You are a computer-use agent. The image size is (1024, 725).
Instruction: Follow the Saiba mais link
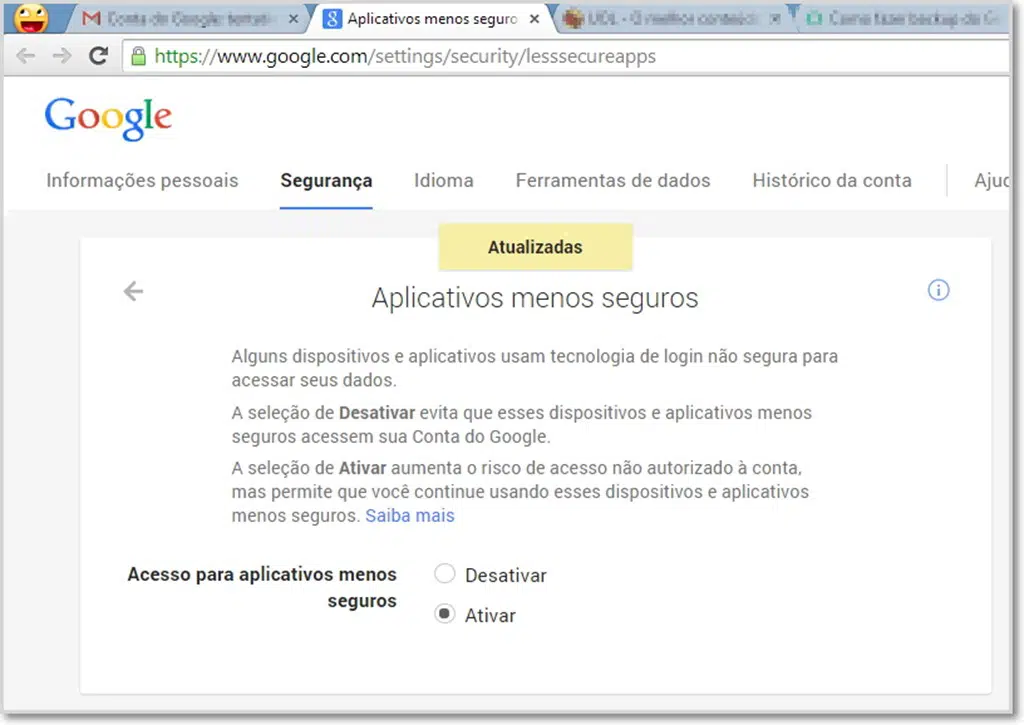409,515
